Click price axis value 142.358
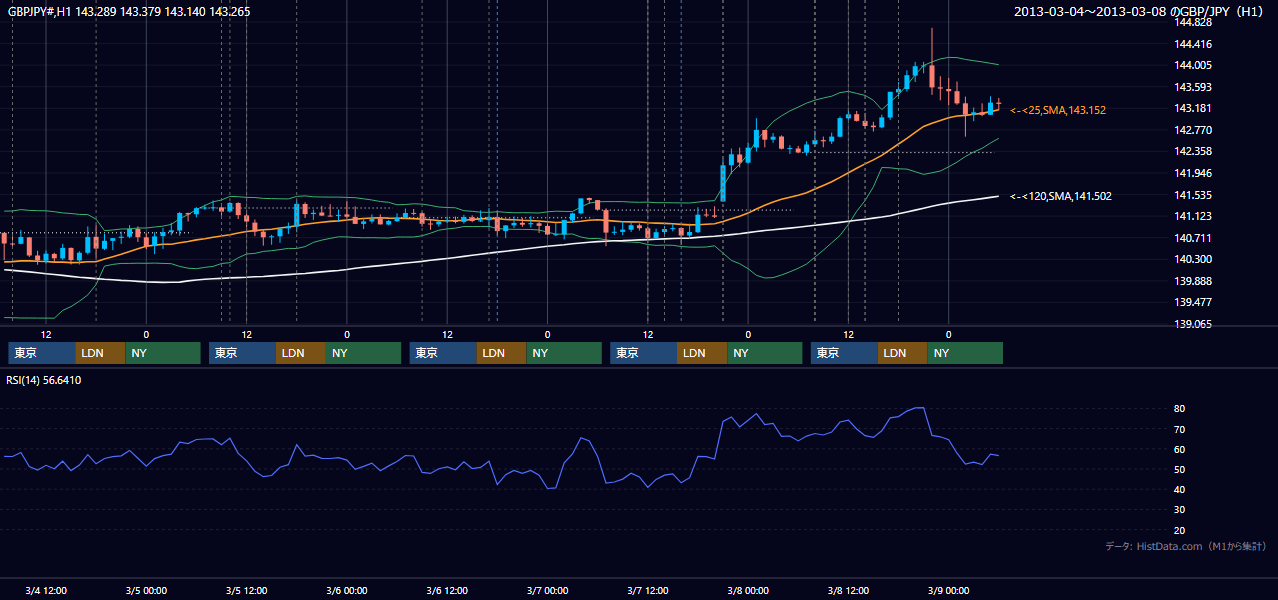The height and width of the screenshot is (600, 1278). pos(1194,151)
